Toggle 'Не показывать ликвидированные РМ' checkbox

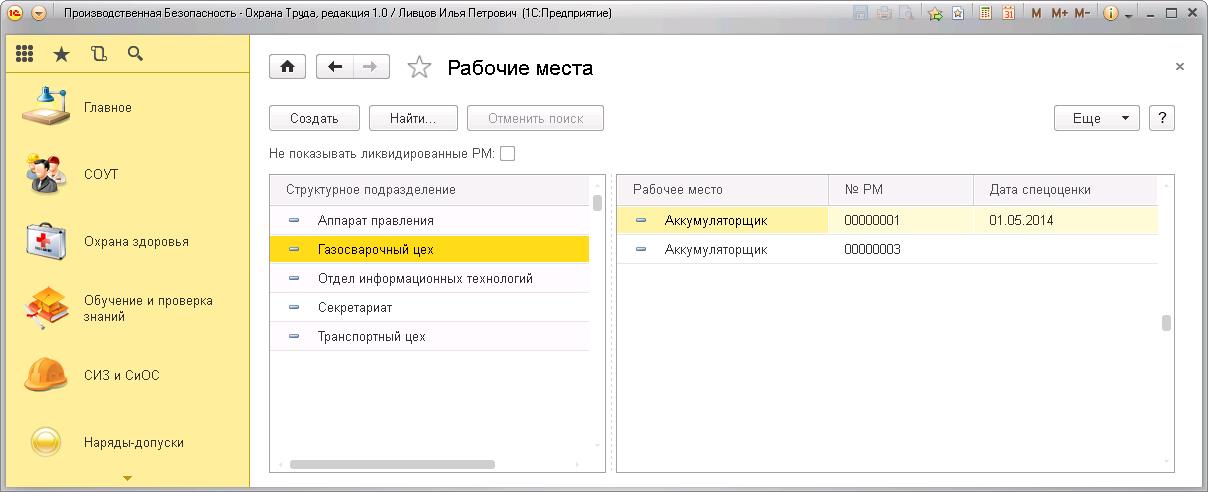click(508, 154)
